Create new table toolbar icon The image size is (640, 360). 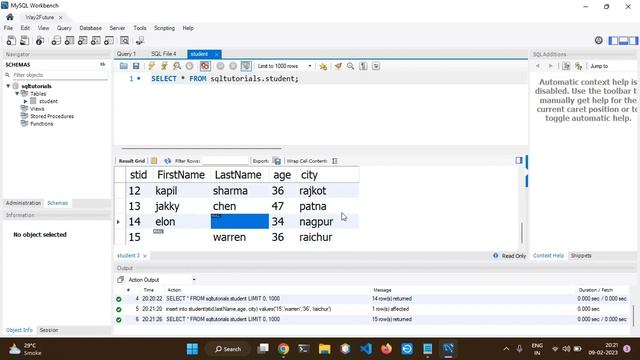tap(69, 40)
